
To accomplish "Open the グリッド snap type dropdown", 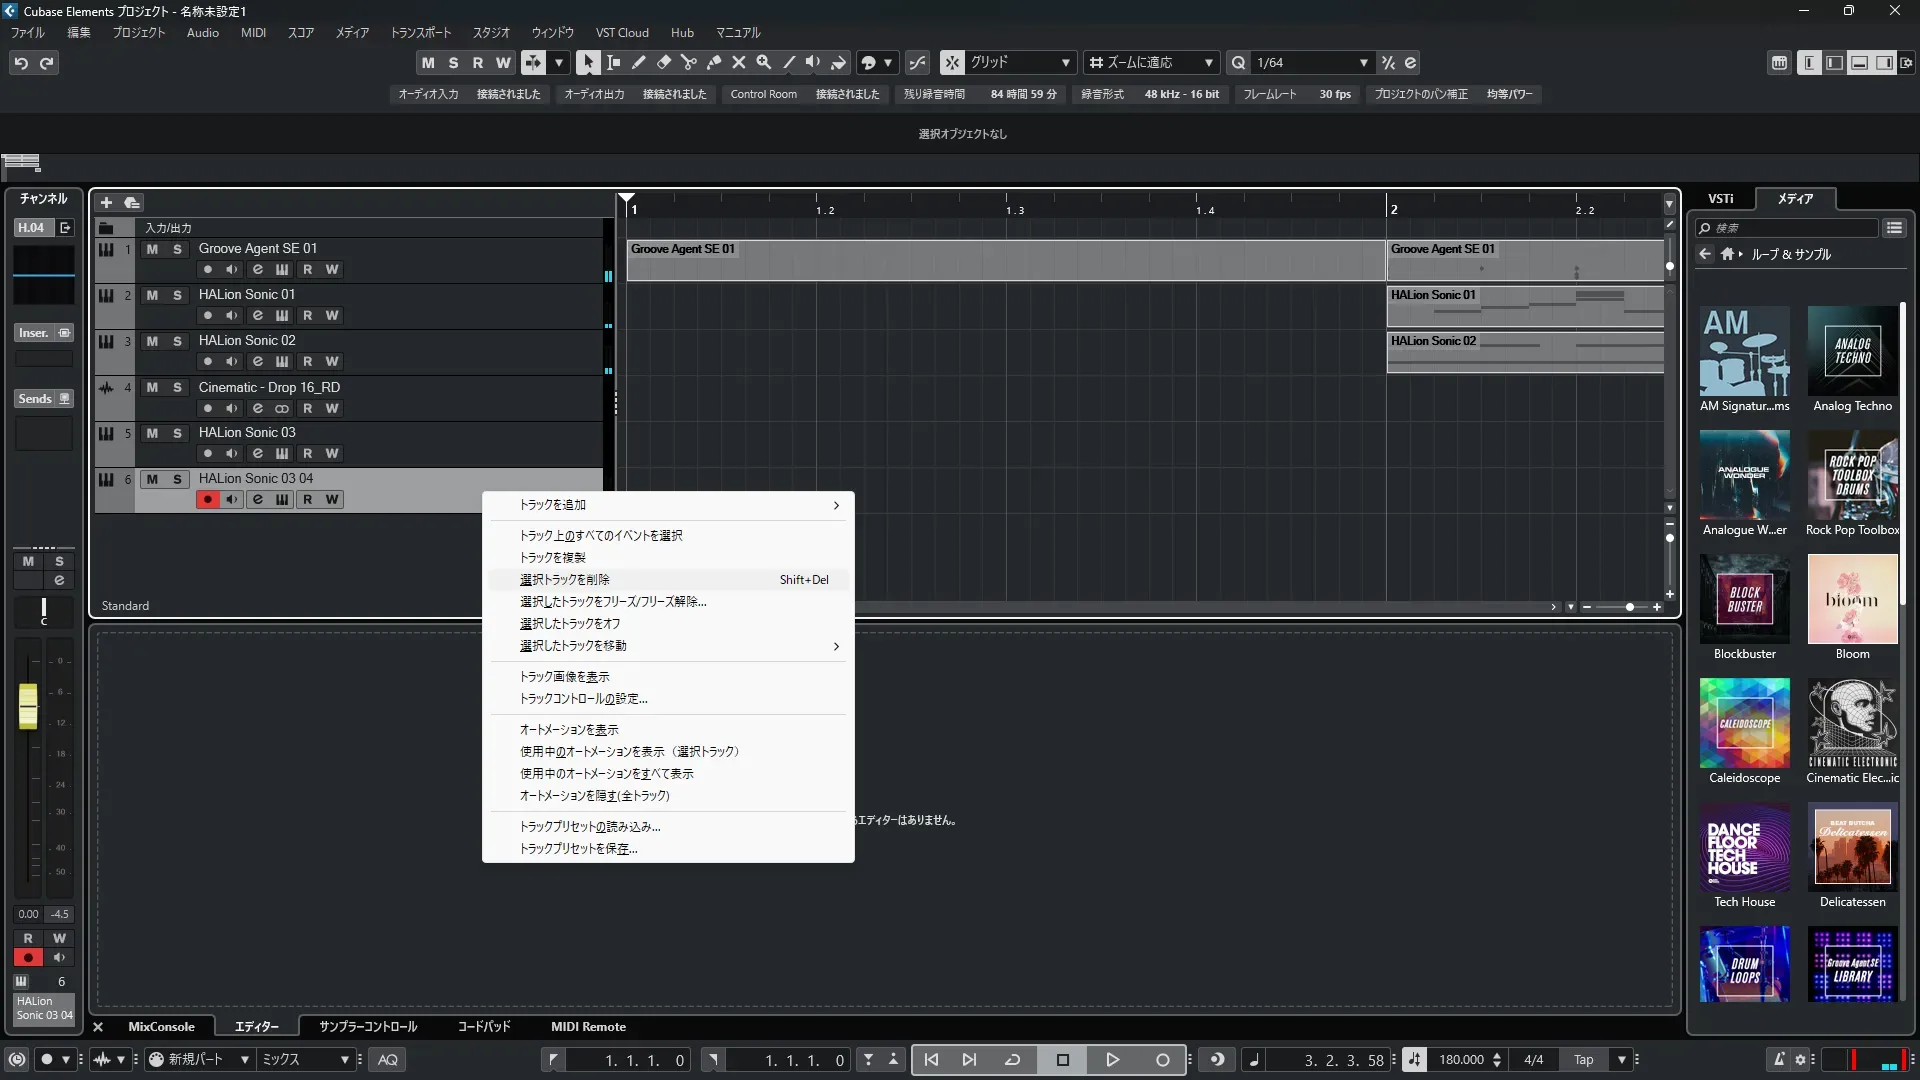I will coord(1065,62).
